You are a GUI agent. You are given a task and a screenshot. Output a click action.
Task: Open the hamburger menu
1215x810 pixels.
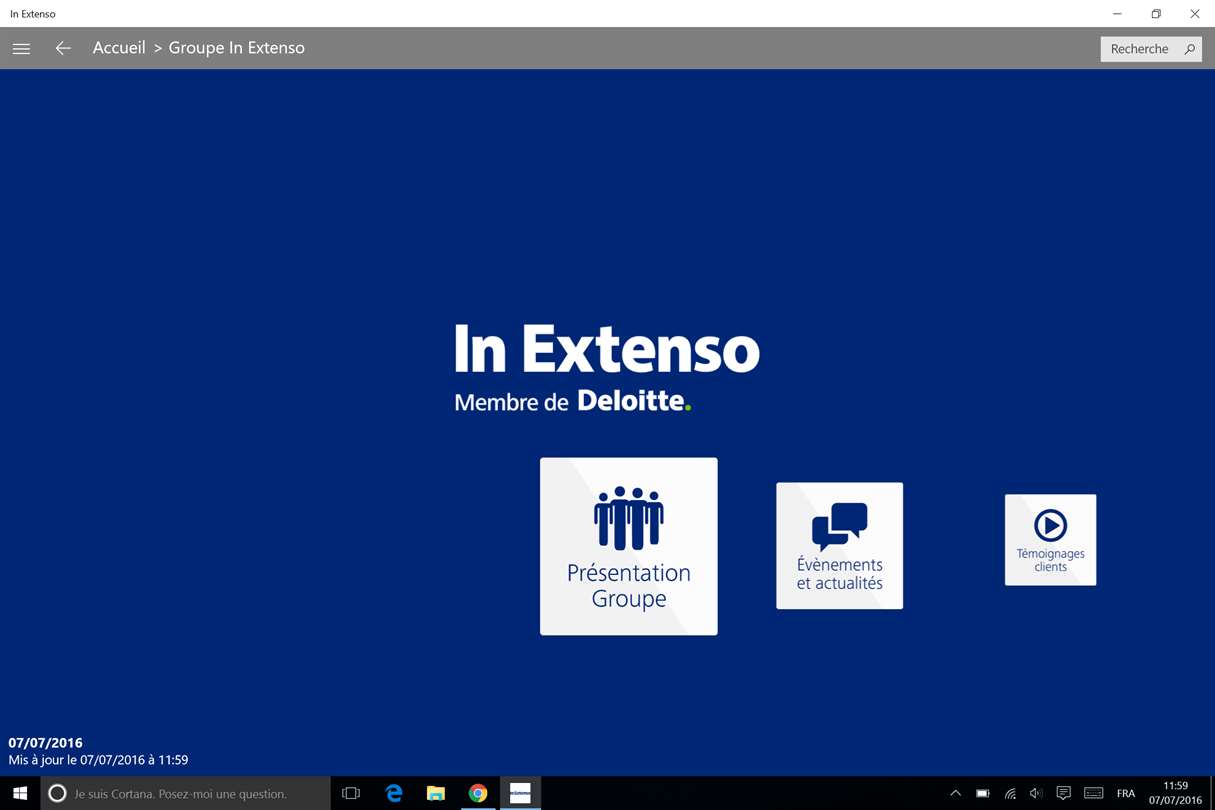click(21, 48)
